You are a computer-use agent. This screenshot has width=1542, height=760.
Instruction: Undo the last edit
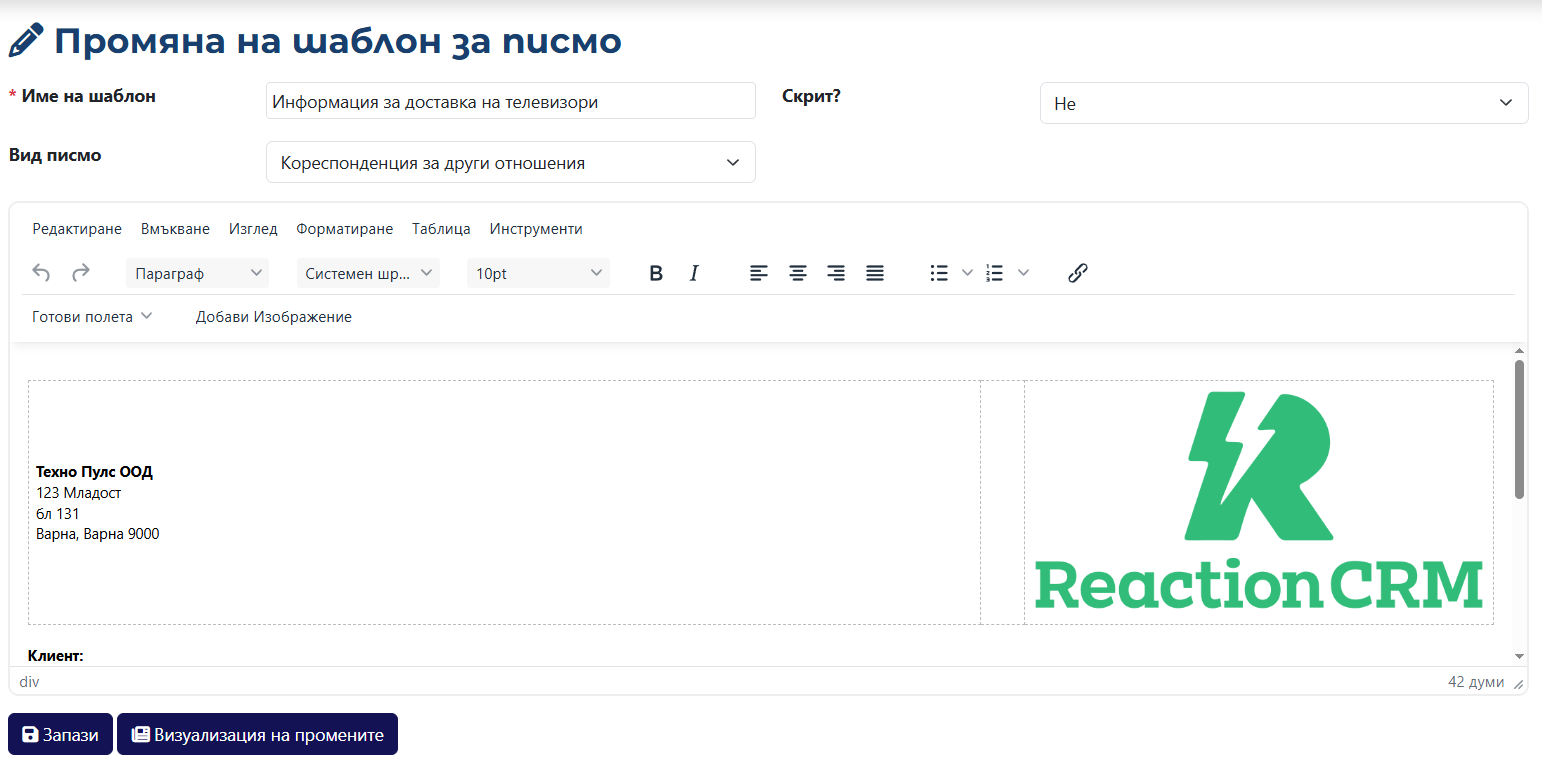(41, 273)
